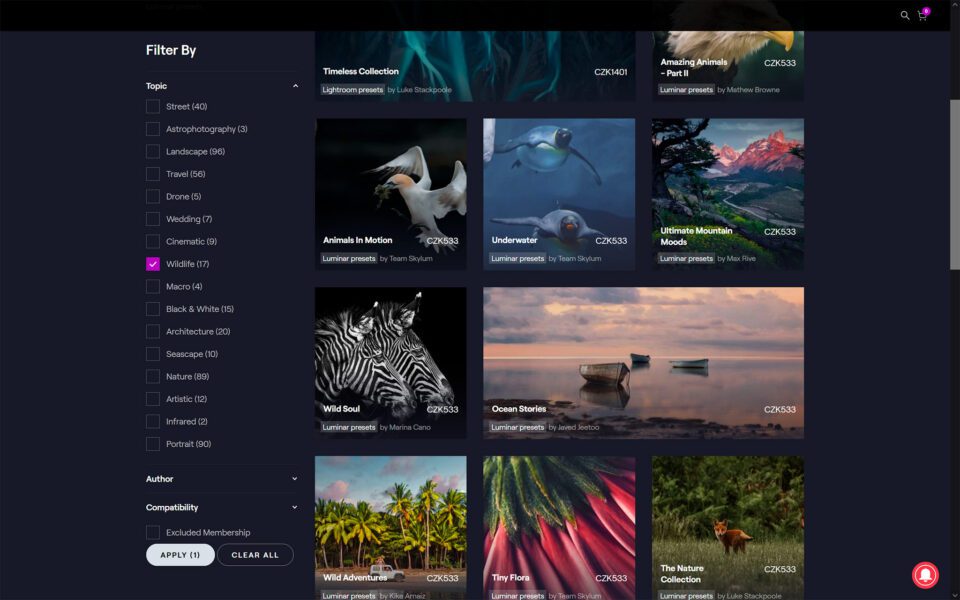Check the Artistic (12) checkbox
960x600 pixels.
(153, 399)
